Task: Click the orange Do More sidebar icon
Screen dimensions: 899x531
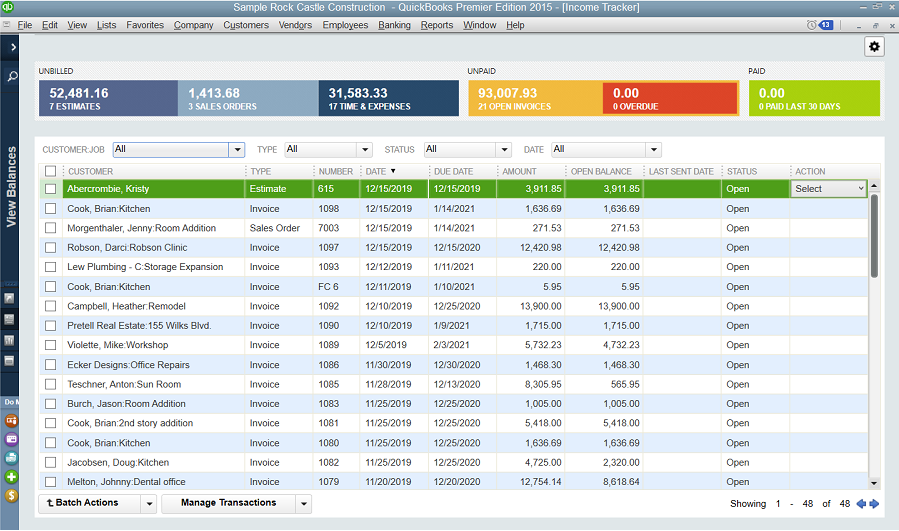Action: point(11,420)
